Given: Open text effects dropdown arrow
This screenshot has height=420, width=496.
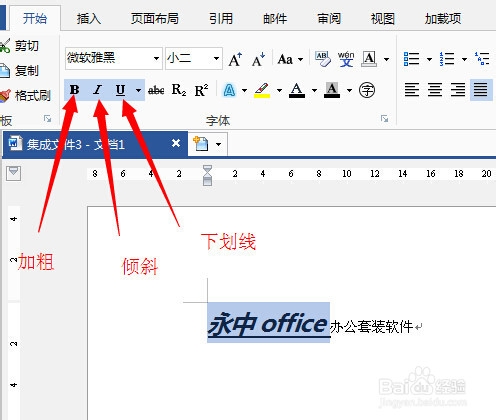Looking at the screenshot, I should click(x=244, y=90).
